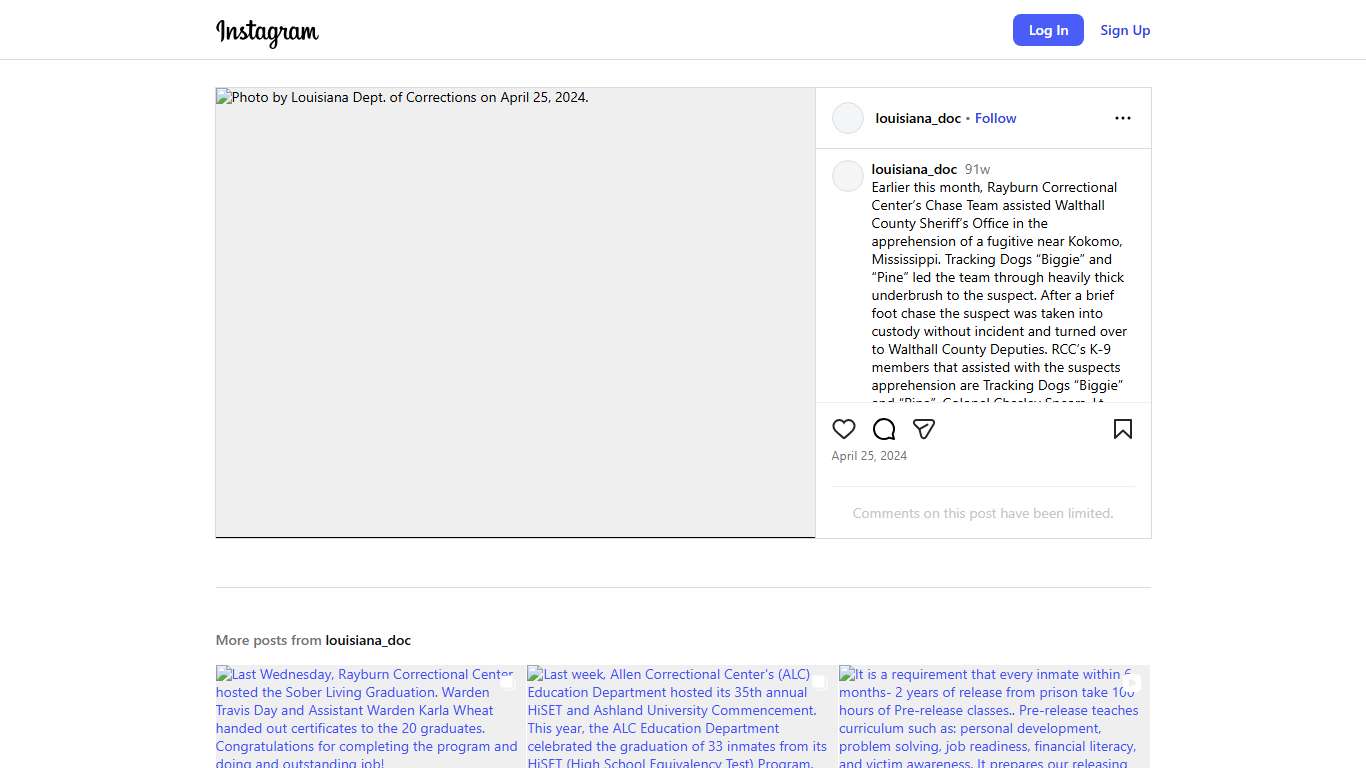This screenshot has width=1366, height=768.
Task: Open louisiana_doc profile avatar in post header
Action: [848, 118]
